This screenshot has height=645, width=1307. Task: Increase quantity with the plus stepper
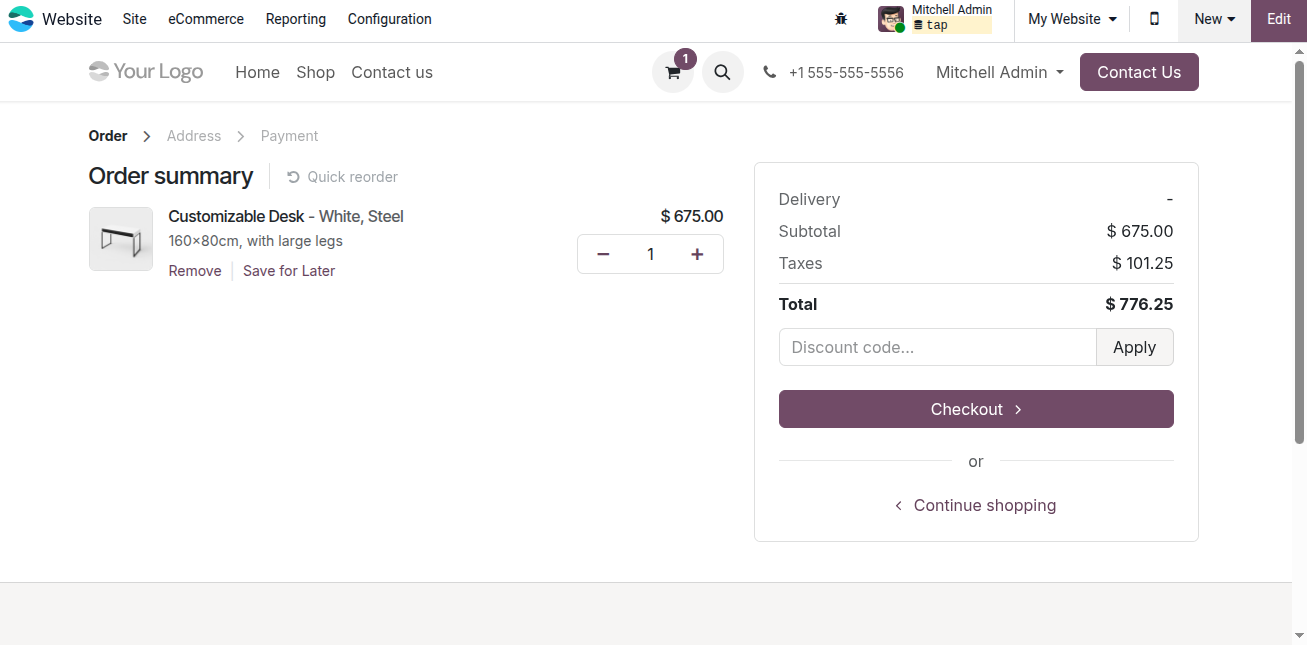(697, 254)
